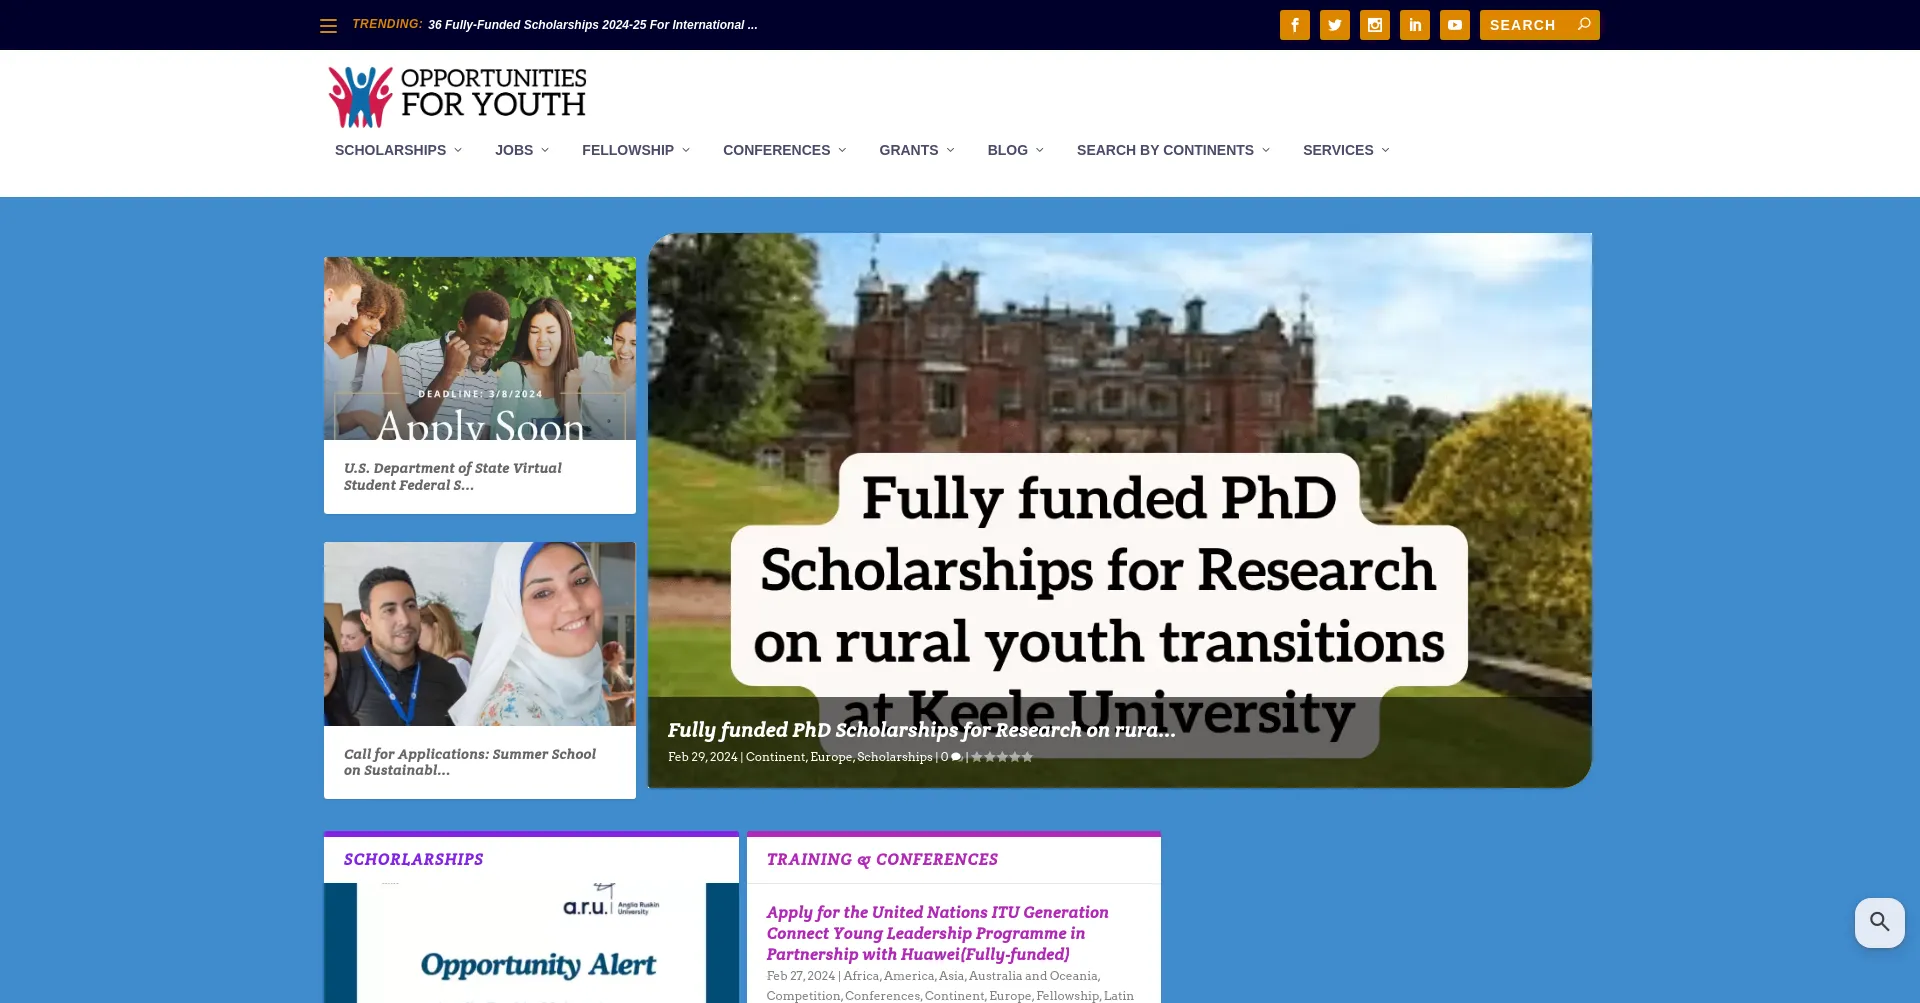This screenshot has width=1920, height=1003.
Task: Open the trending 36 Fully-Funded Scholarships link
Action: [592, 25]
